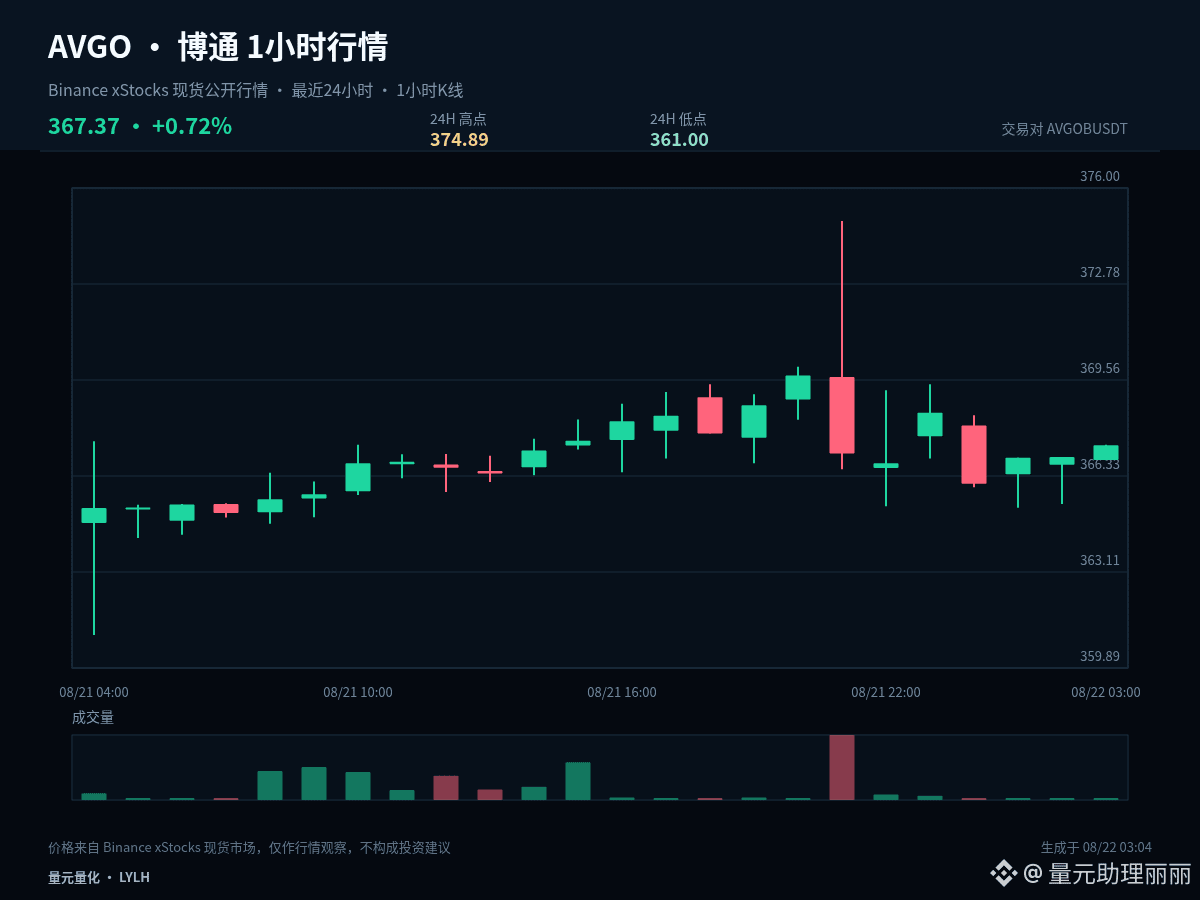
Task: Click the 成交量 volume label
Action: 93,717
